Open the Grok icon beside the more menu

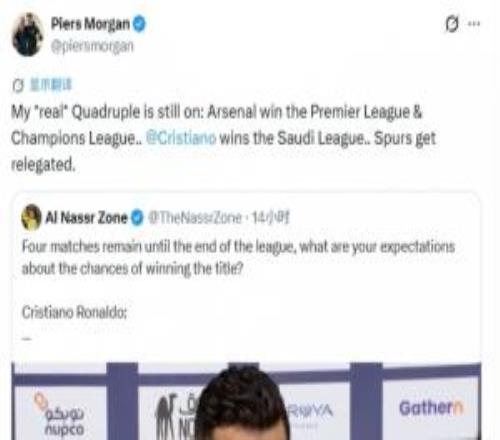[x=452, y=24]
